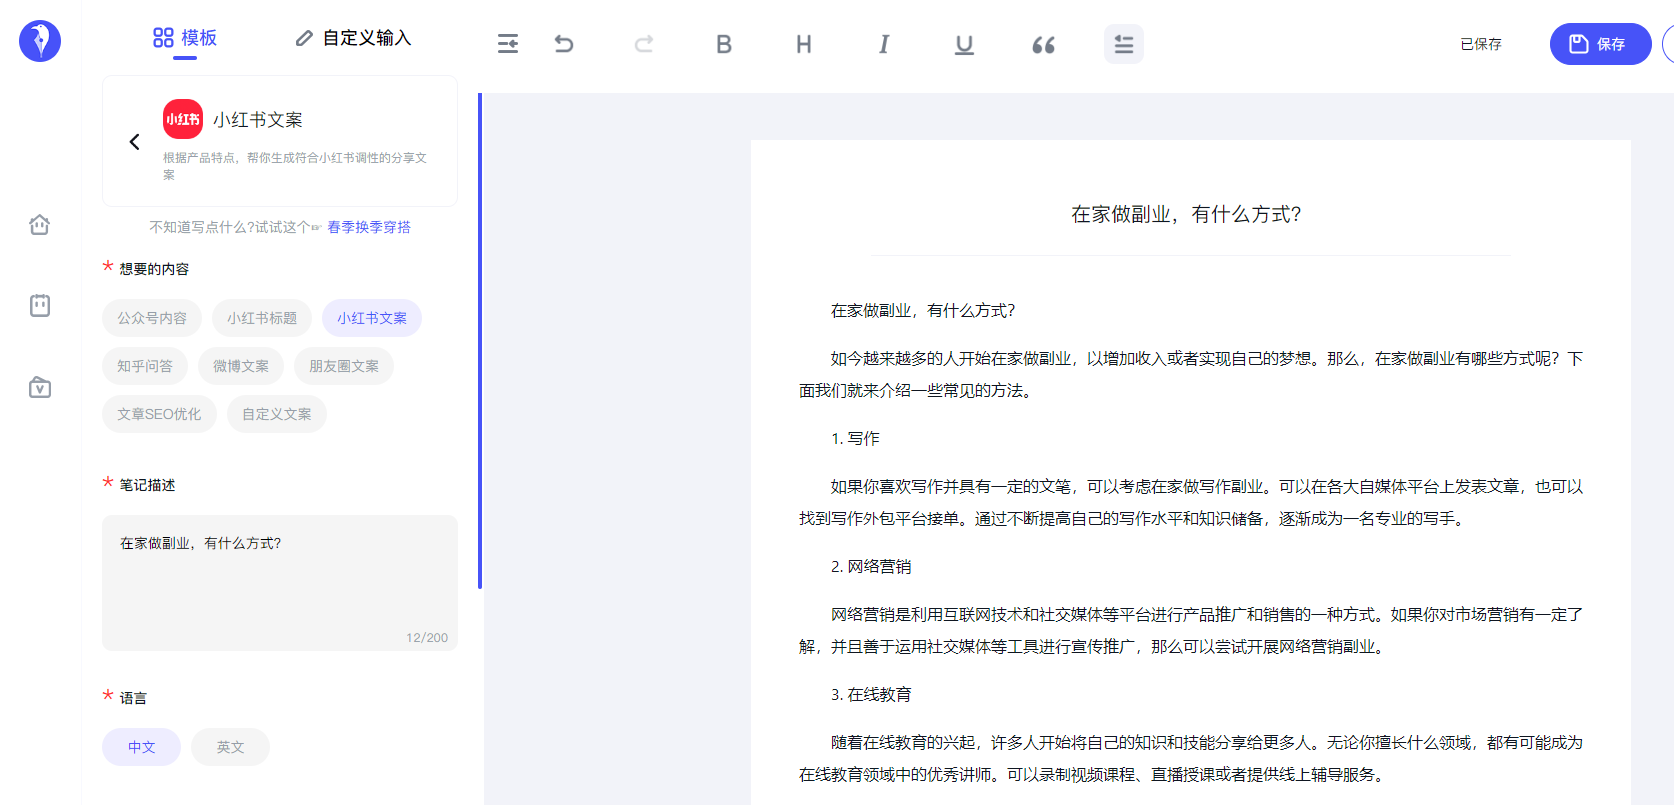
Task: Click the heading '1. 写作' in document
Action: [855, 438]
